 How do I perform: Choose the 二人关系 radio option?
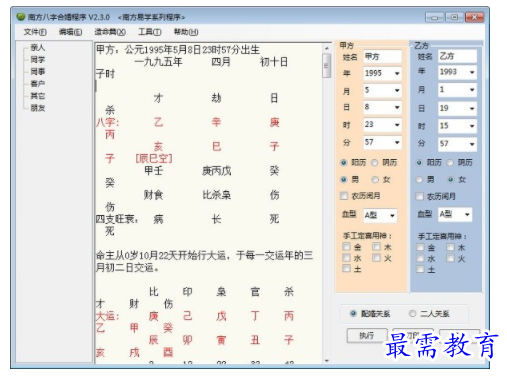click(412, 313)
